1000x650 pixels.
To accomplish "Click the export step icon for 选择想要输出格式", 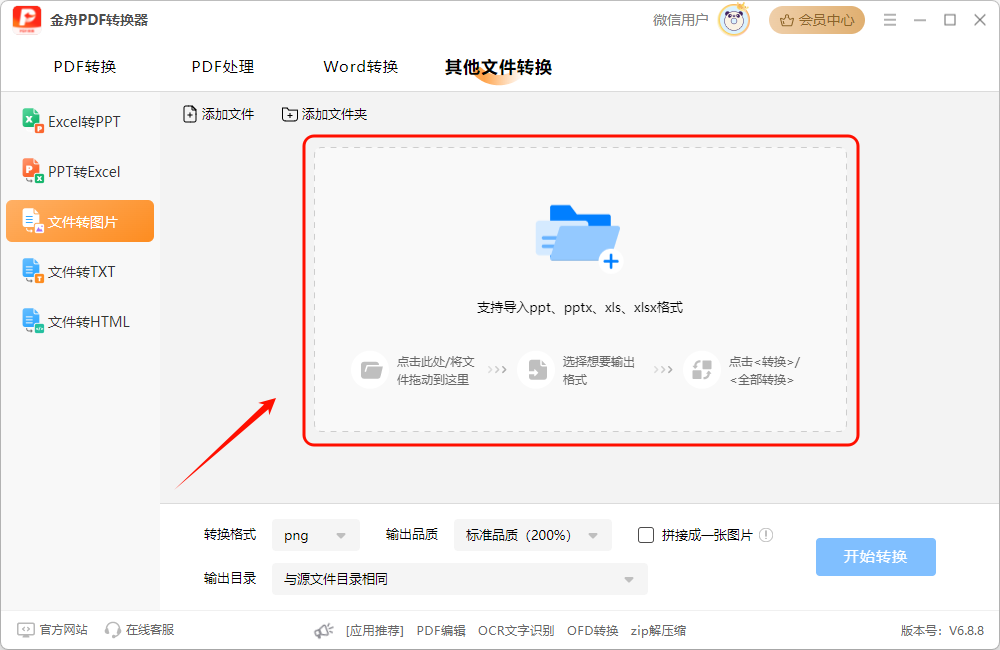I will pos(536,369).
